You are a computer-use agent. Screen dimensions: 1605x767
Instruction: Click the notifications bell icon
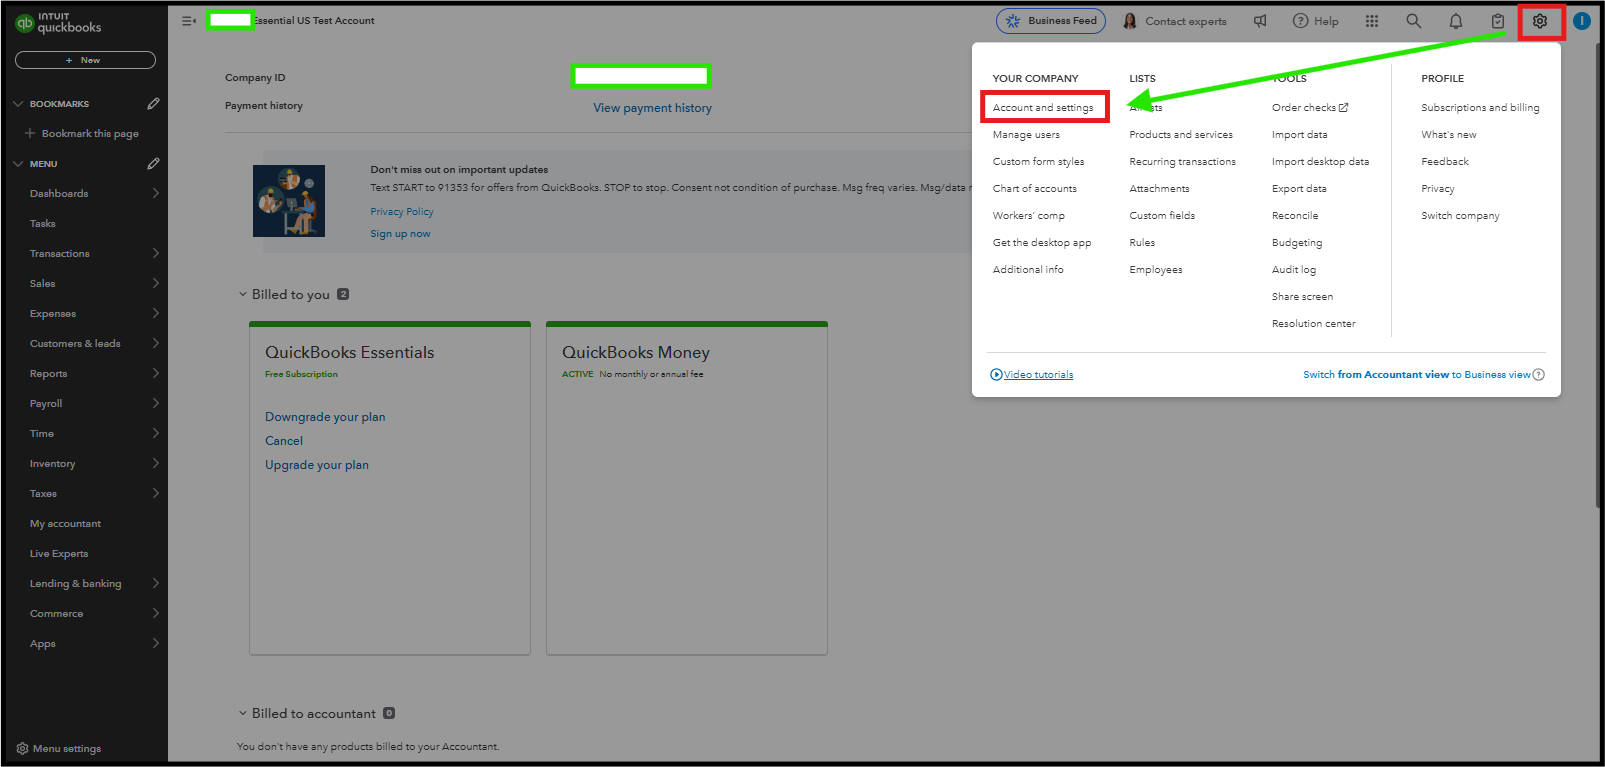pyautogui.click(x=1456, y=21)
